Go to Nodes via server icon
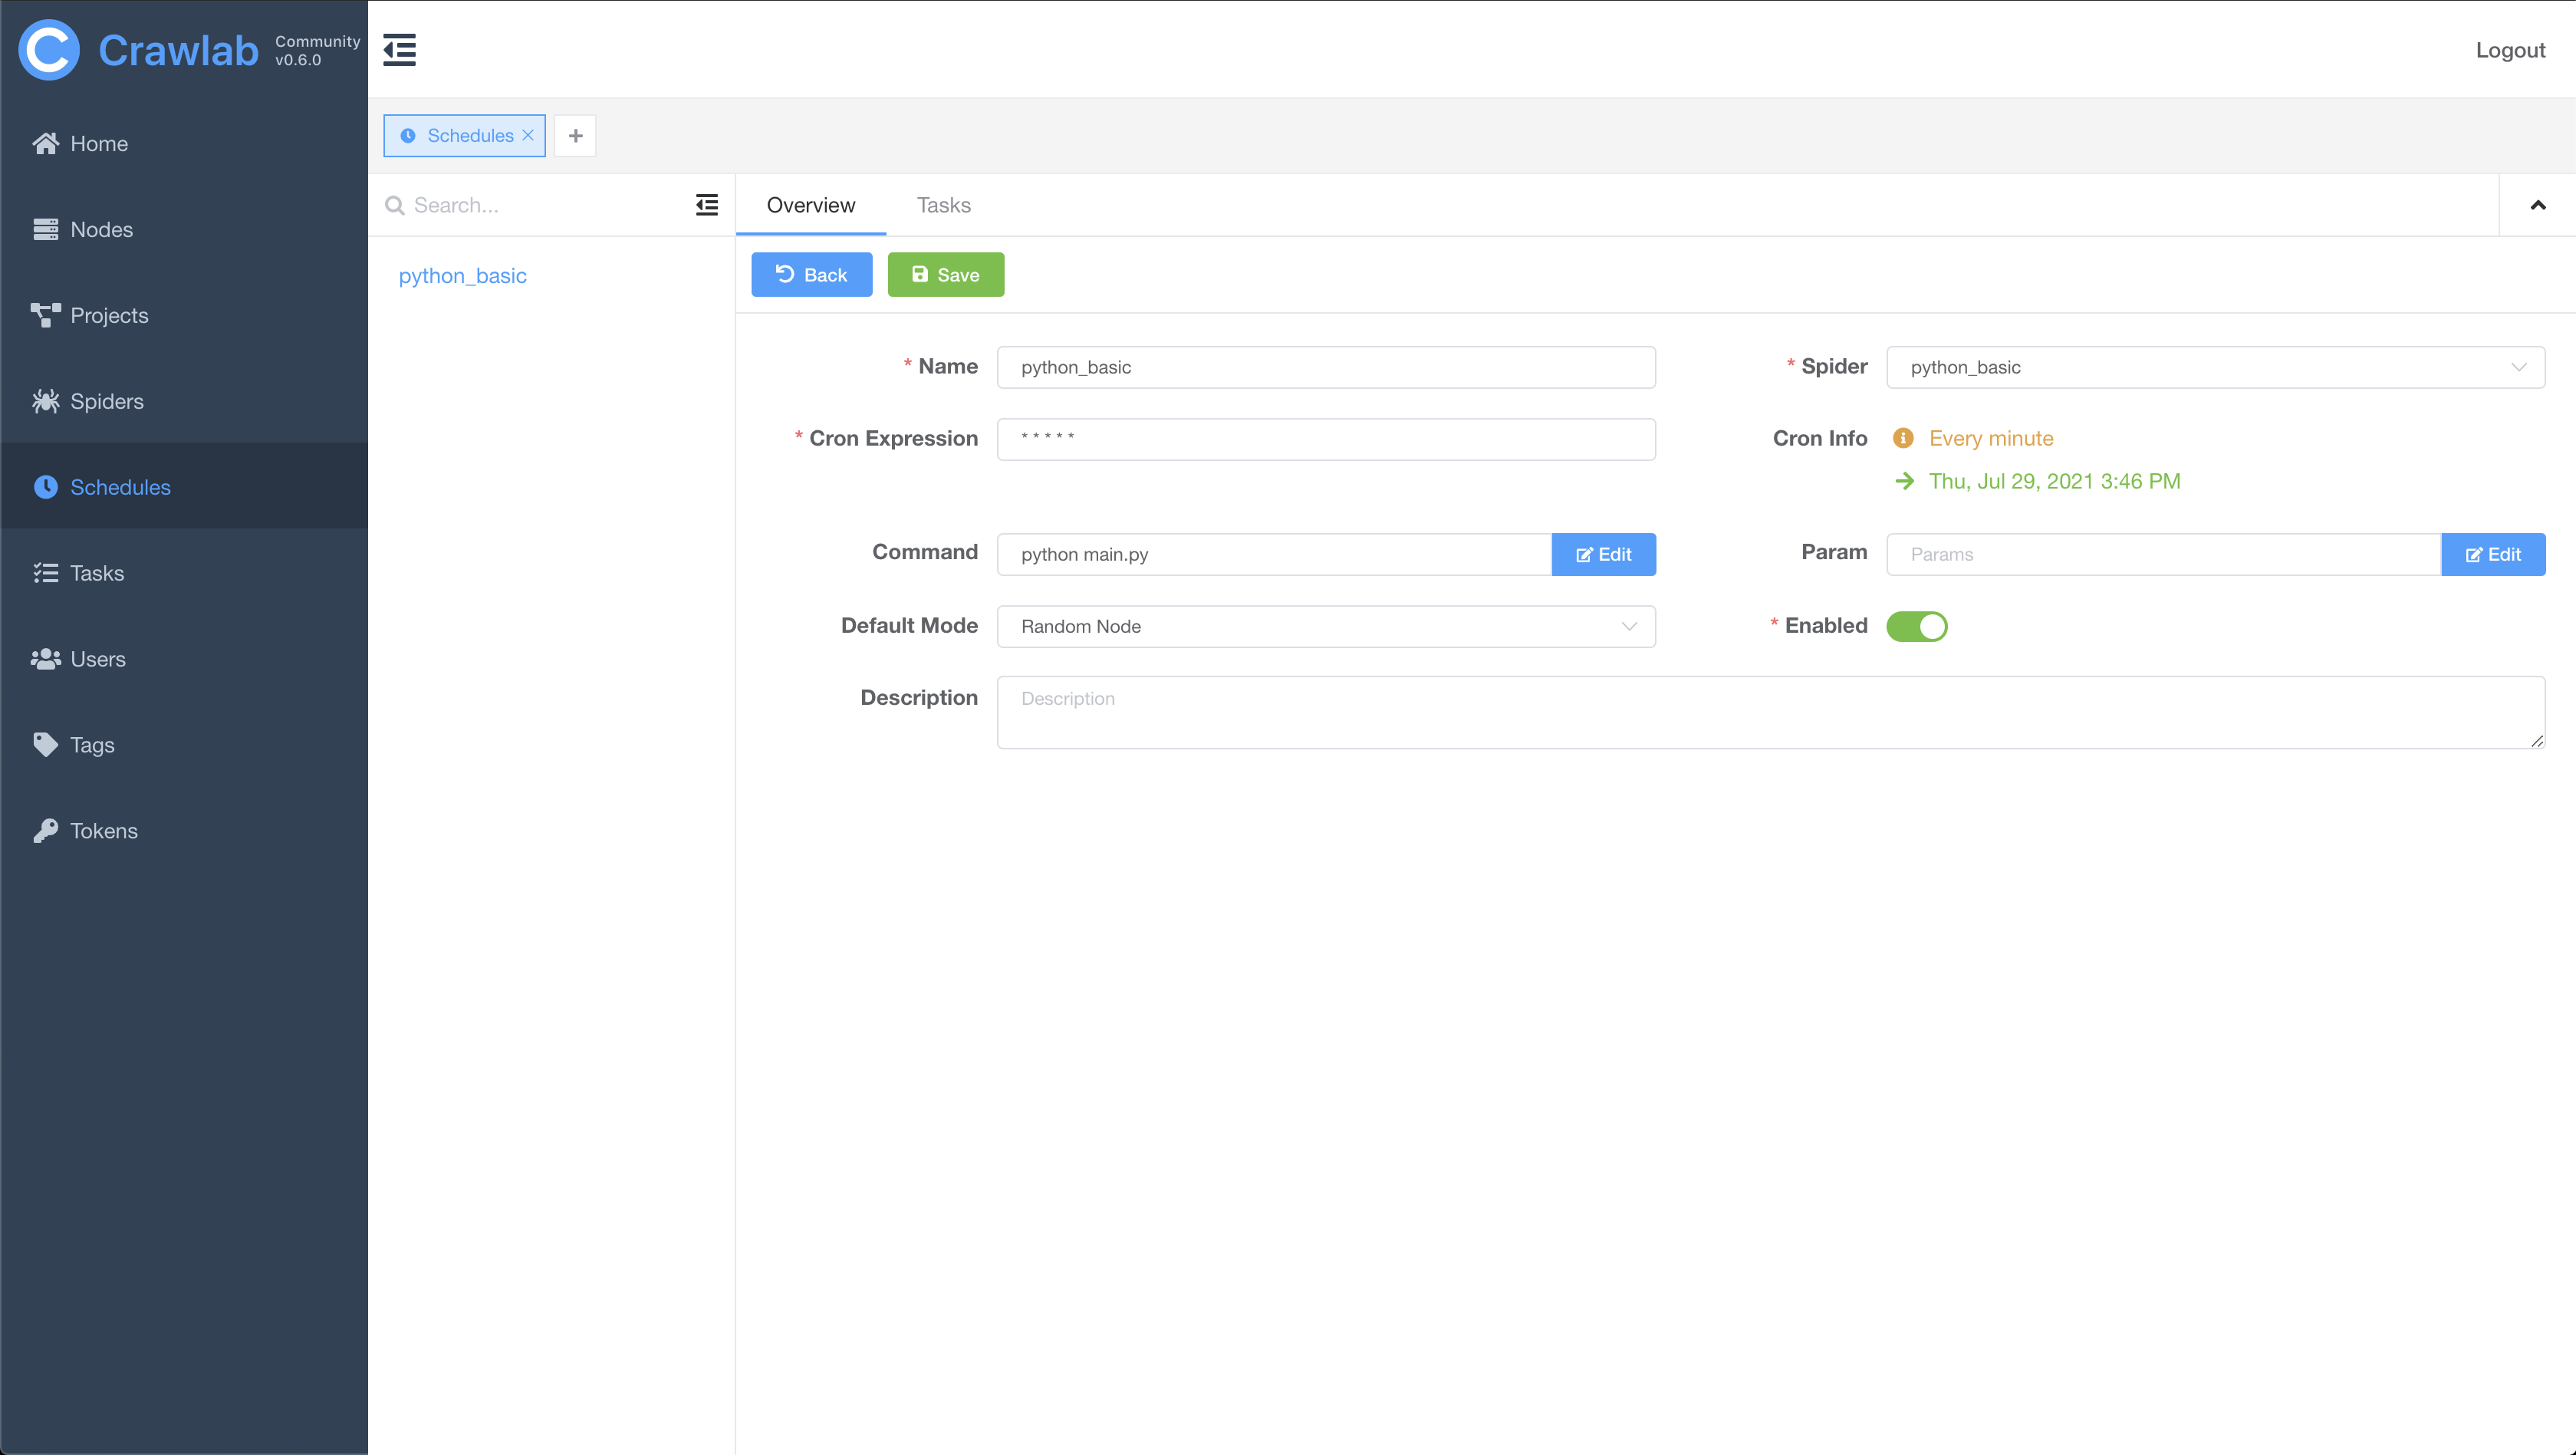The image size is (2576, 1455). coord(45,229)
